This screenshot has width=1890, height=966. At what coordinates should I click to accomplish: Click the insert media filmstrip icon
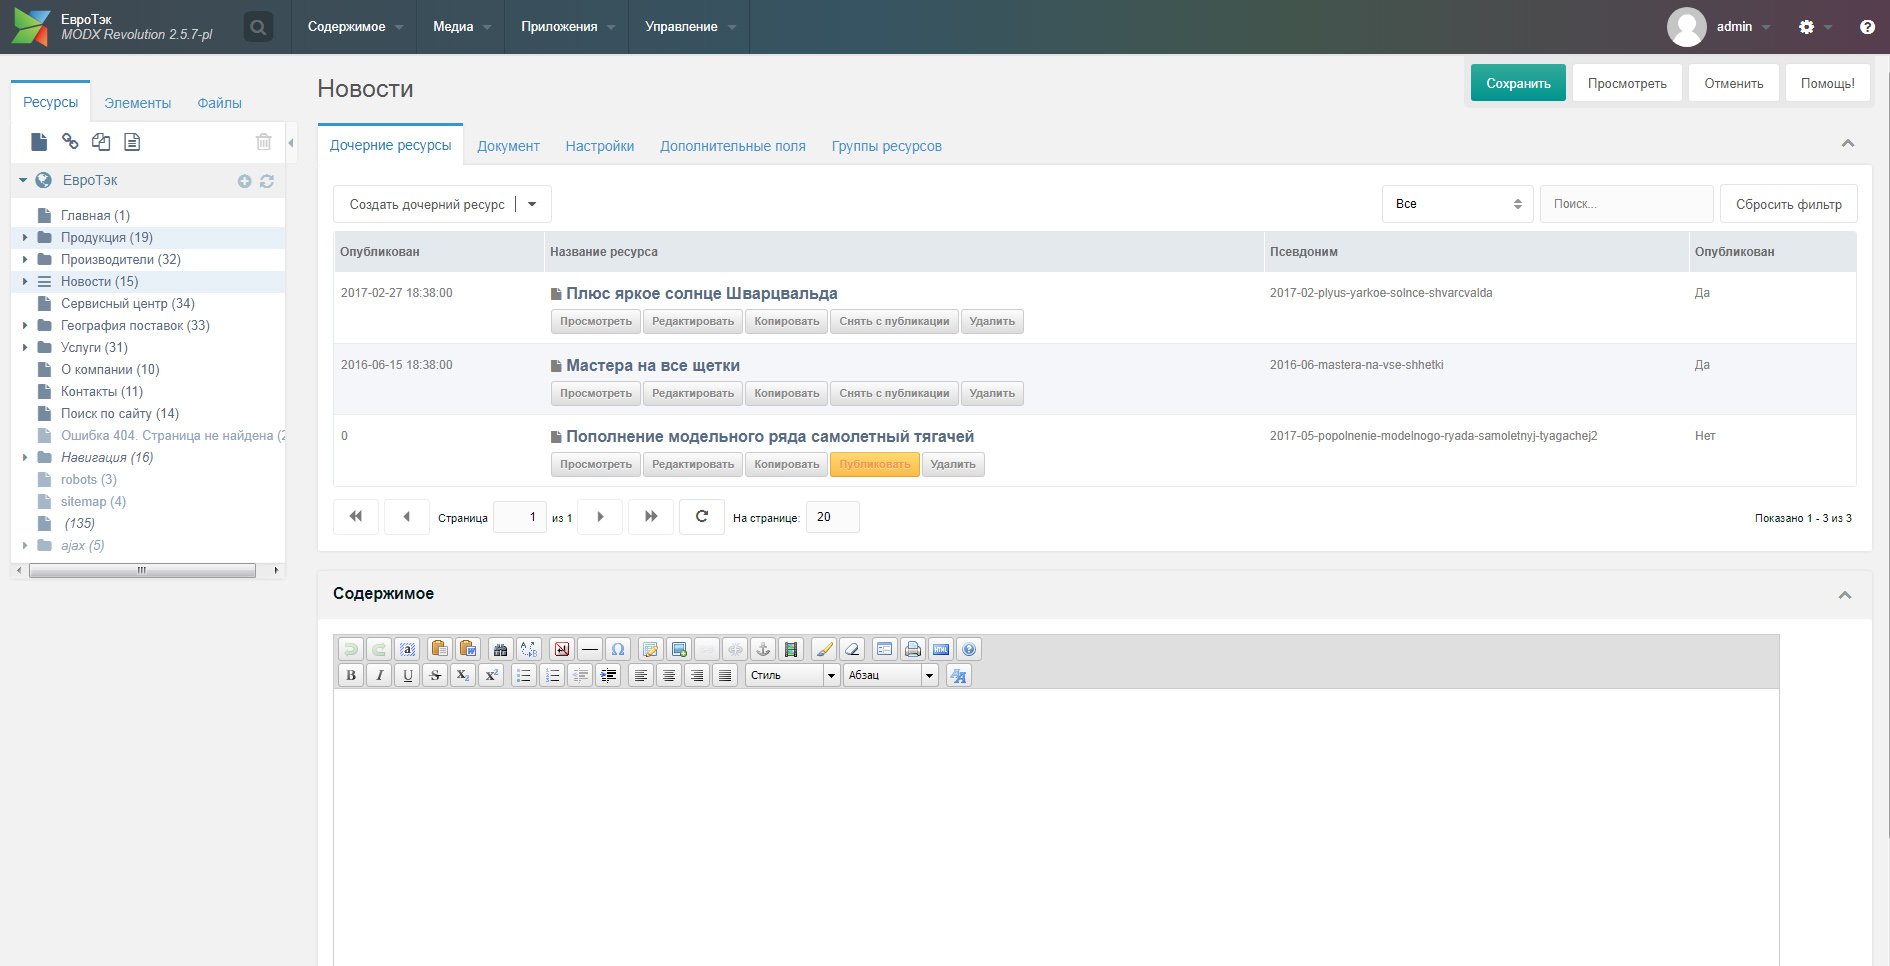tap(791, 649)
